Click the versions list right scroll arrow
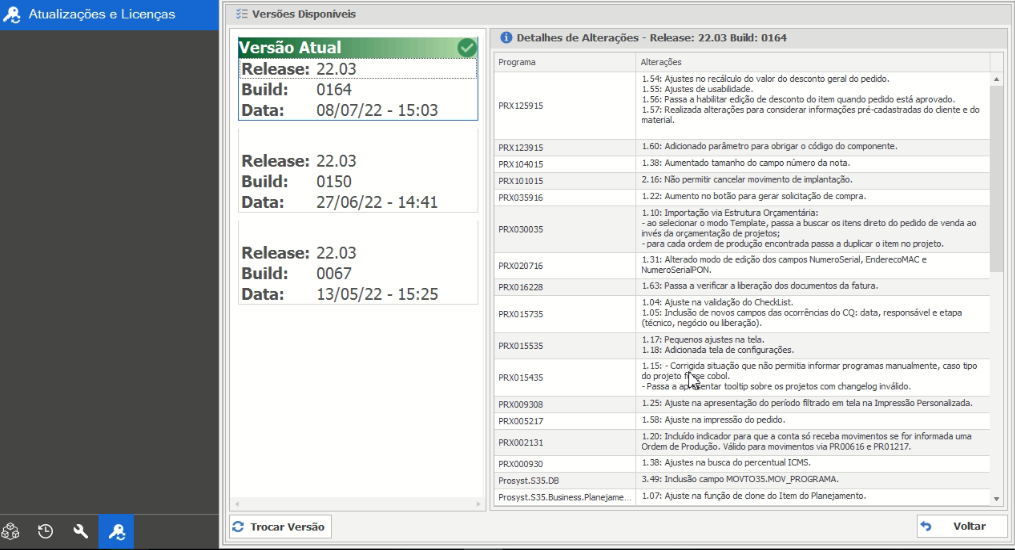 pyautogui.click(x=478, y=503)
